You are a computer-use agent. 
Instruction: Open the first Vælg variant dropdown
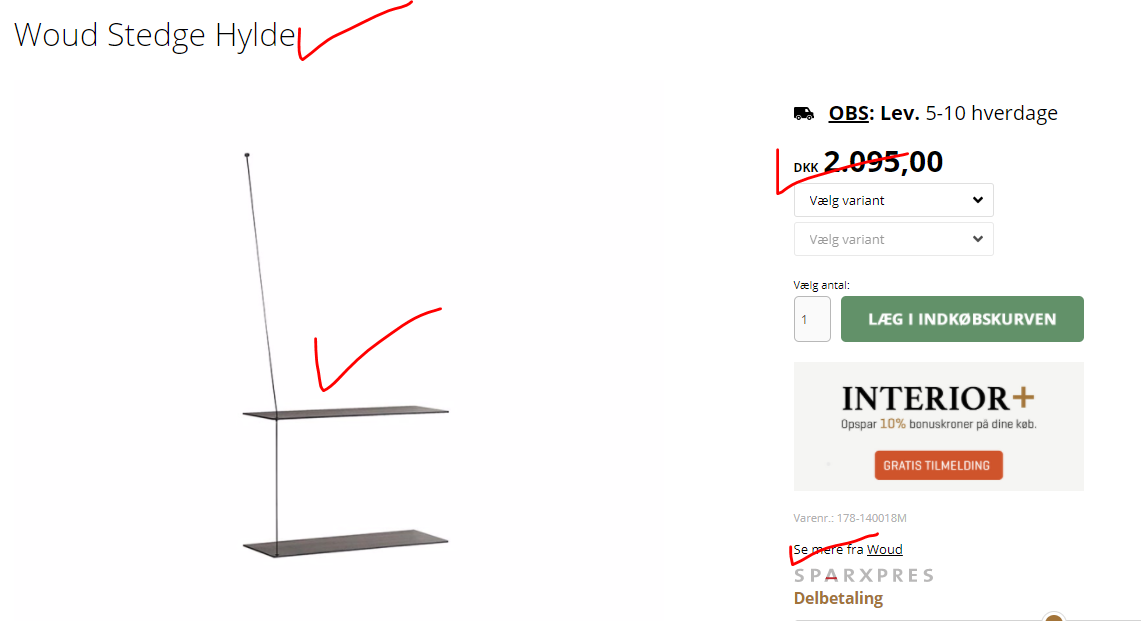(894, 200)
